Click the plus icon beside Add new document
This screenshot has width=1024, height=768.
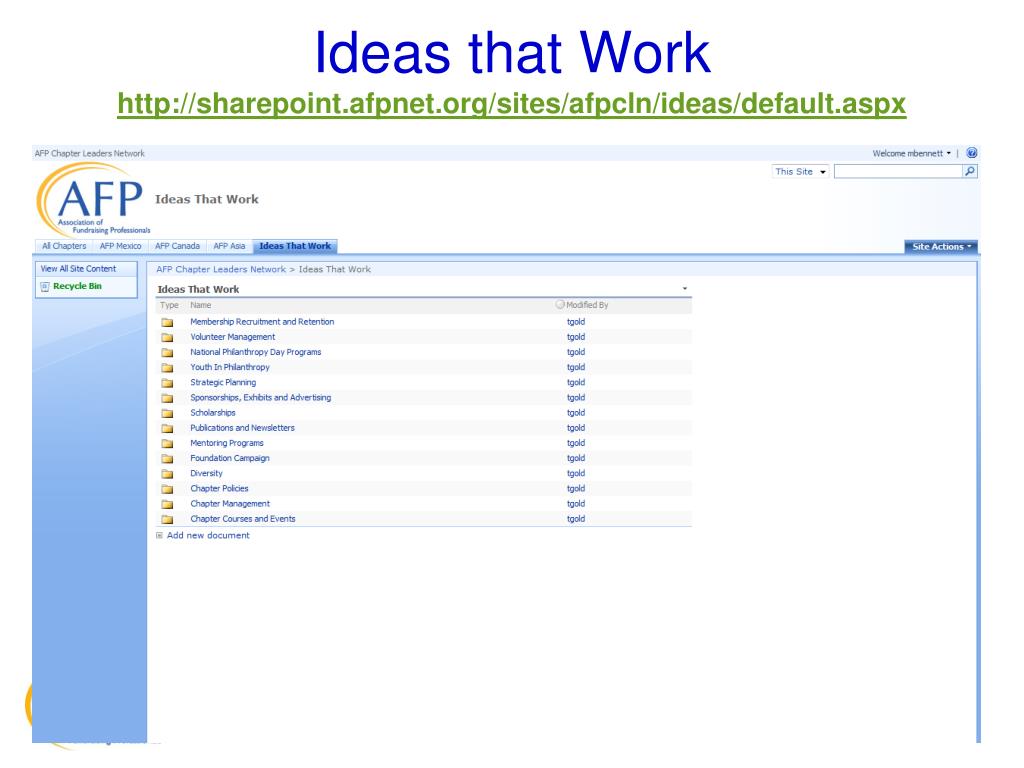point(159,536)
